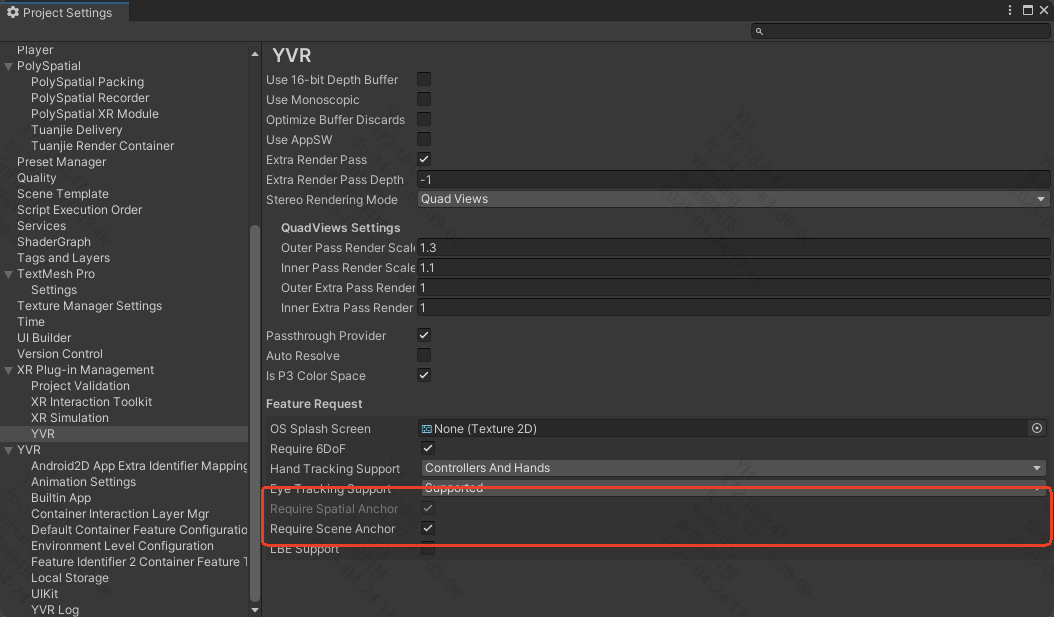Disable the Extra Render Pass checkbox
Screen dimensions: 1054x617
tap(424, 160)
